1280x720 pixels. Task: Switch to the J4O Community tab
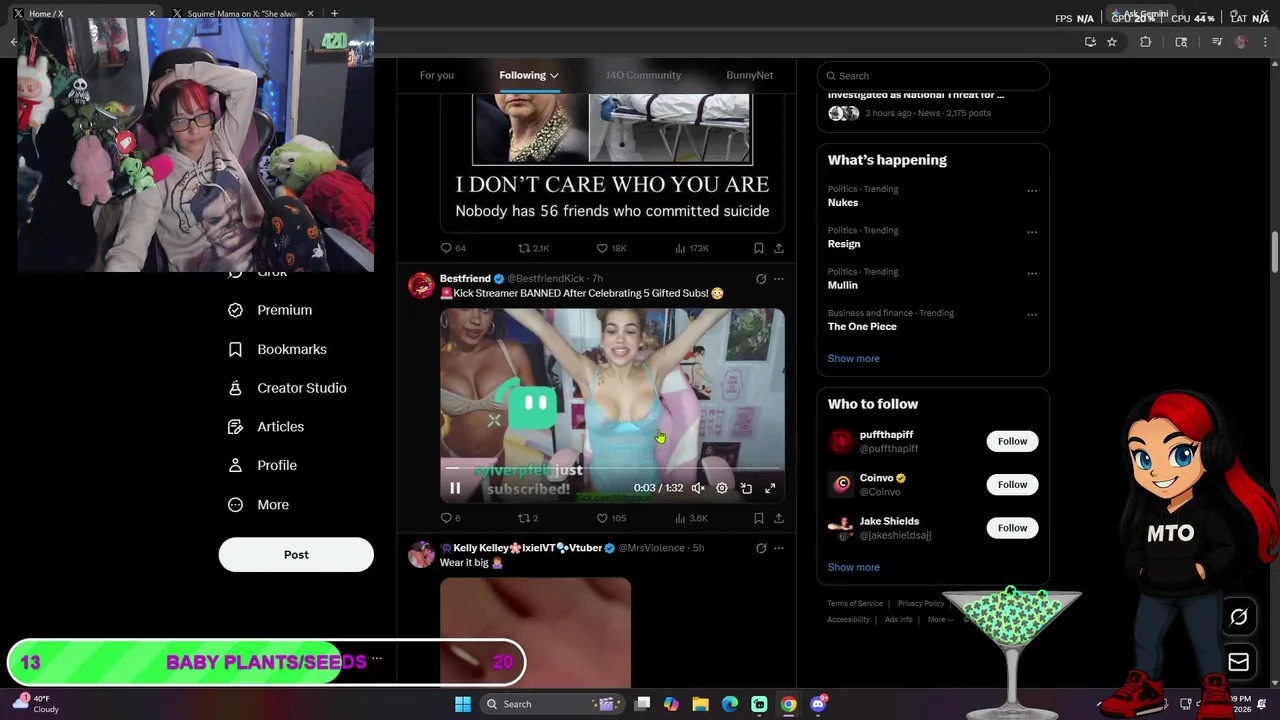tap(643, 75)
